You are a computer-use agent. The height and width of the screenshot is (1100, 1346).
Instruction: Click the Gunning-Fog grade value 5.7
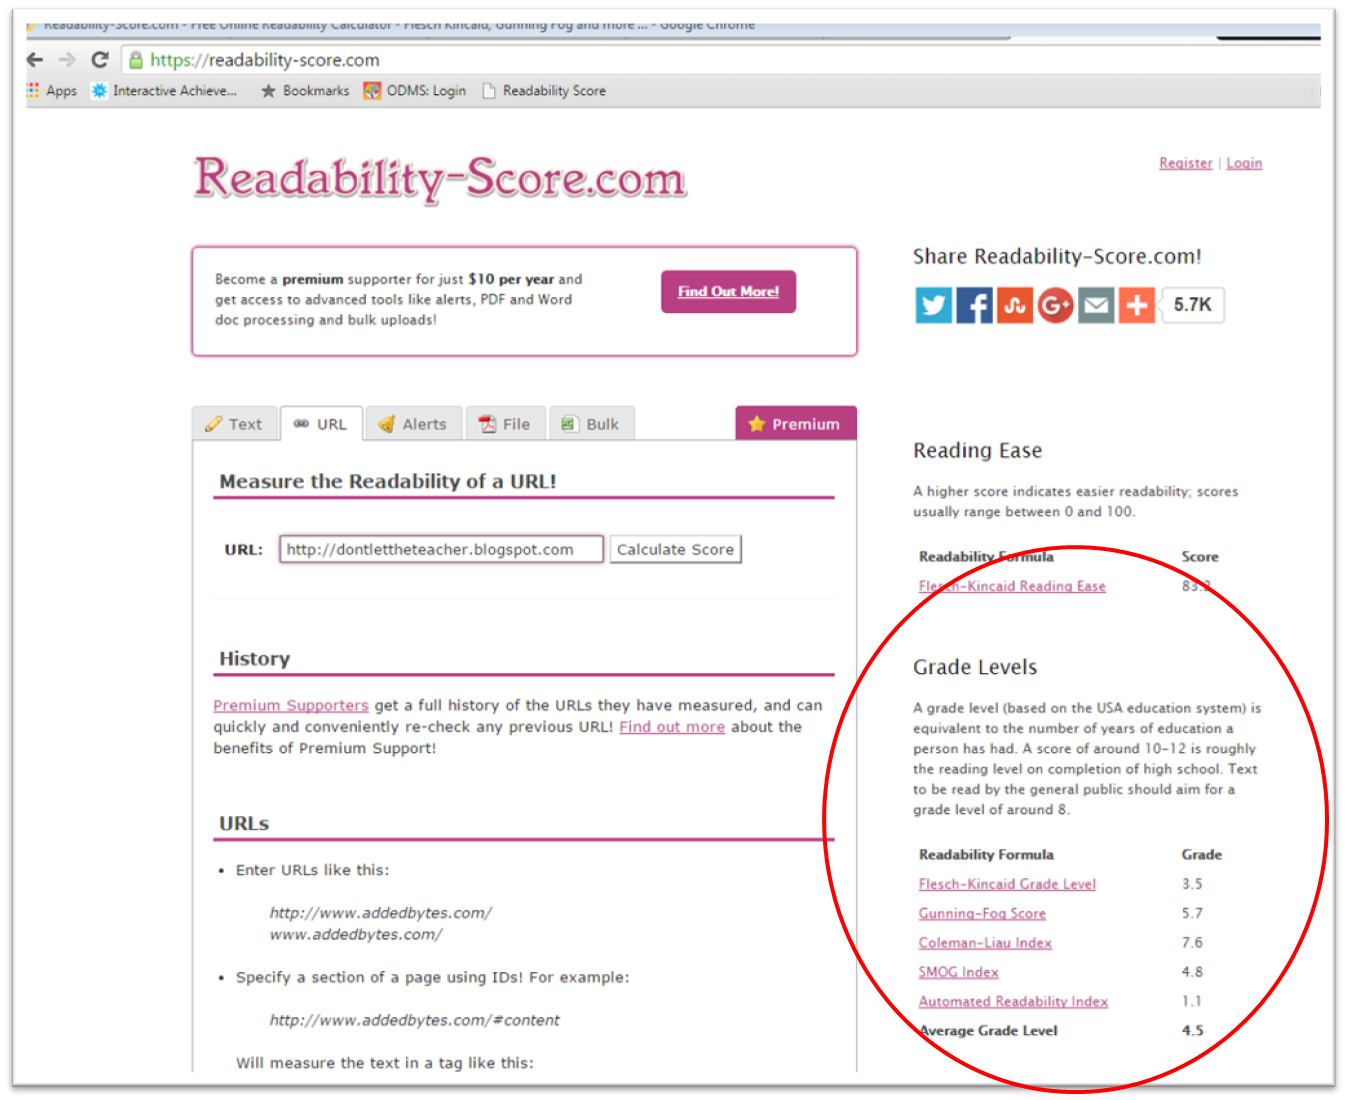coord(1192,913)
